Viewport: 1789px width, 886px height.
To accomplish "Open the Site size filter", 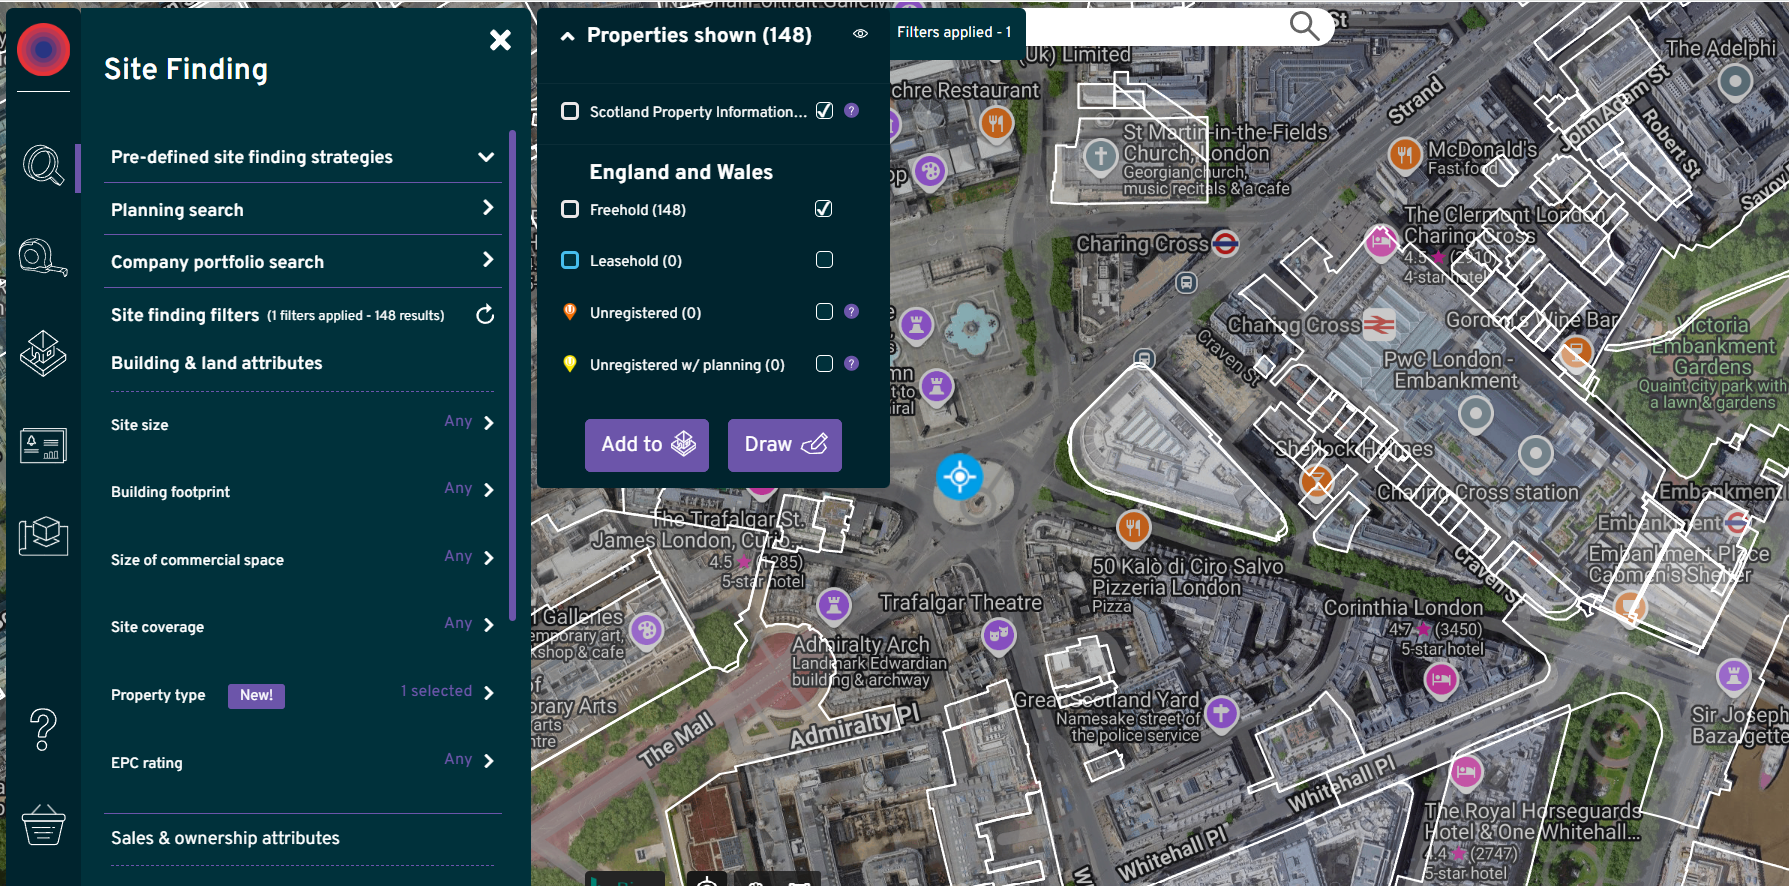I will (x=303, y=424).
